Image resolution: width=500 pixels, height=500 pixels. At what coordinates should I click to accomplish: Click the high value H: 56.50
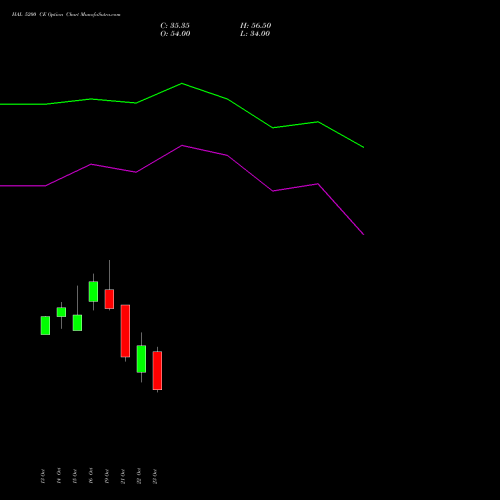(256, 26)
